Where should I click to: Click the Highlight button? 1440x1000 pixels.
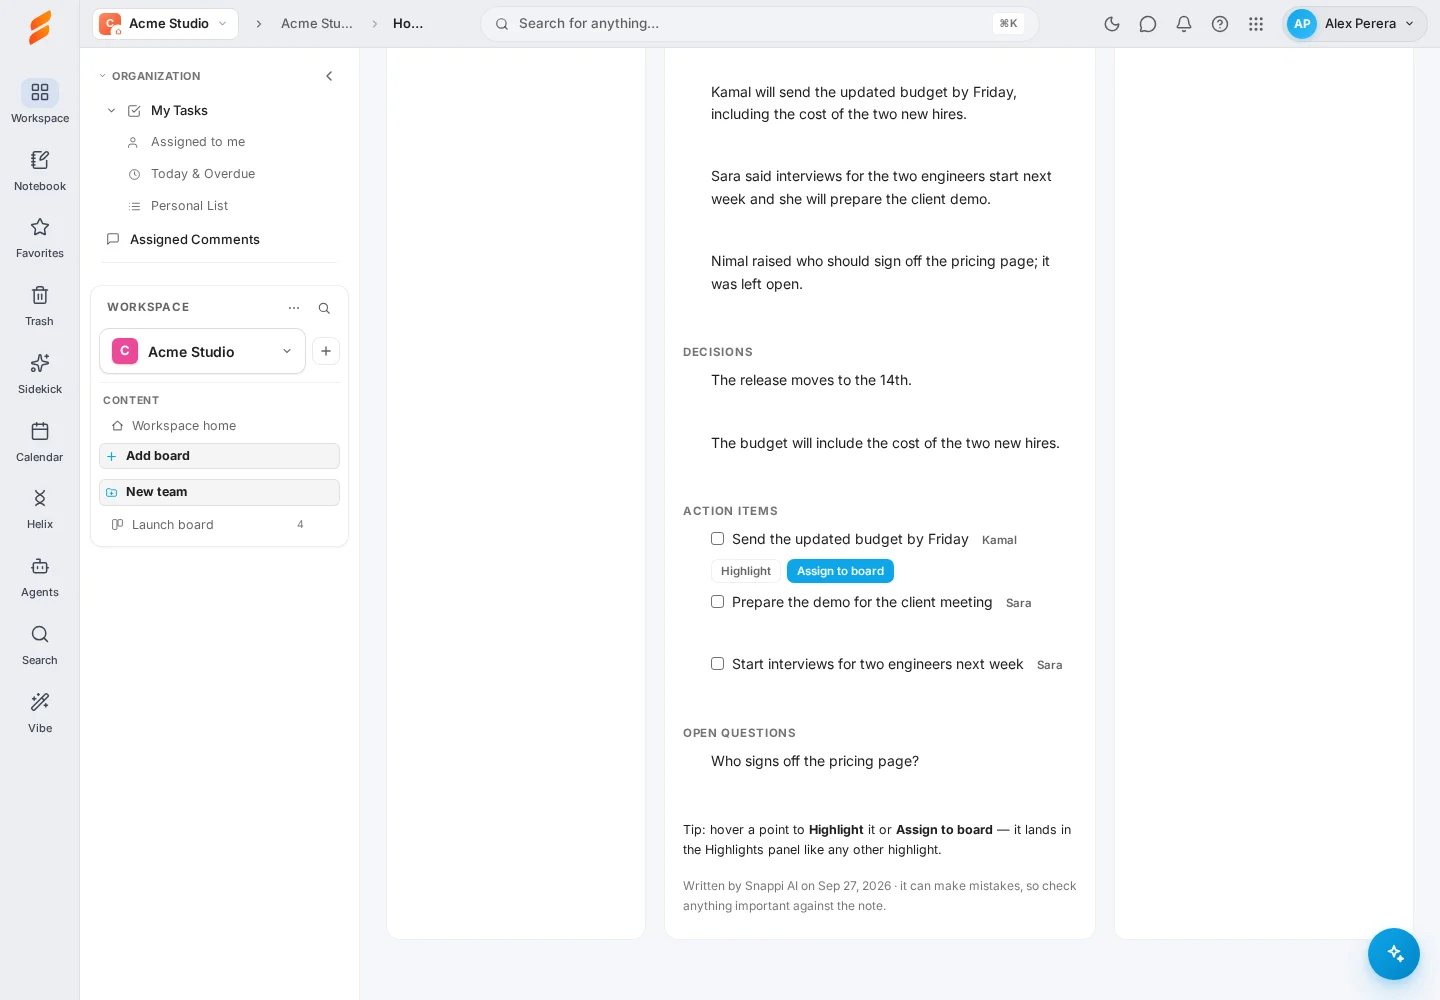click(746, 571)
